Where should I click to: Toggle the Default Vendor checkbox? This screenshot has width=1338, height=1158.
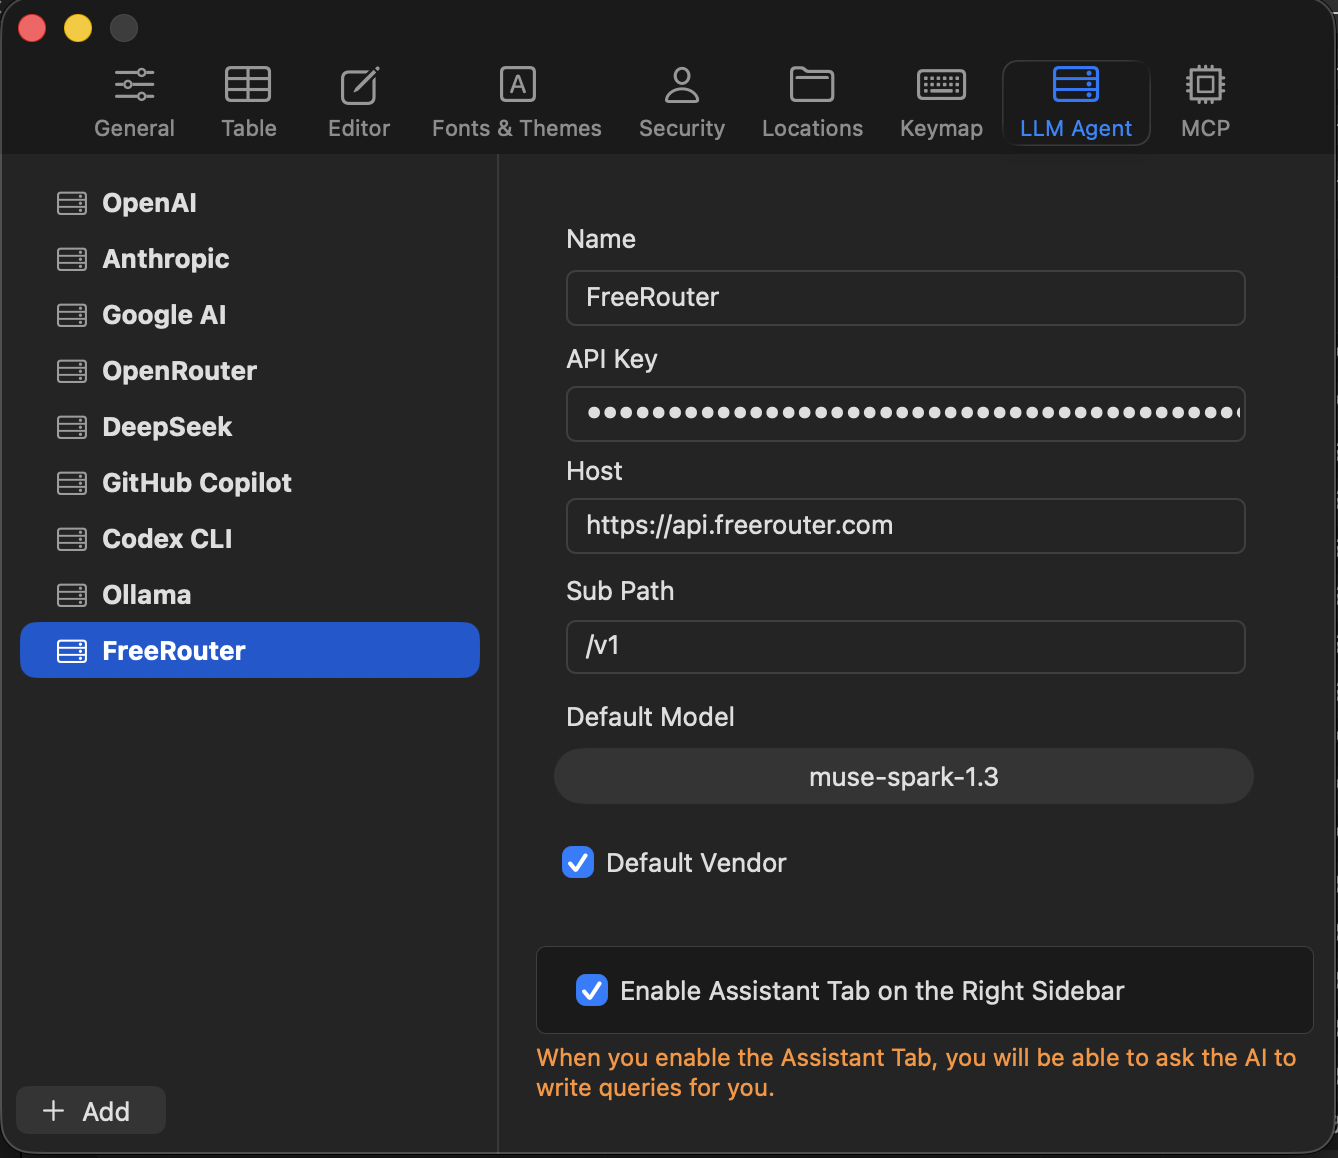pyautogui.click(x=578, y=862)
